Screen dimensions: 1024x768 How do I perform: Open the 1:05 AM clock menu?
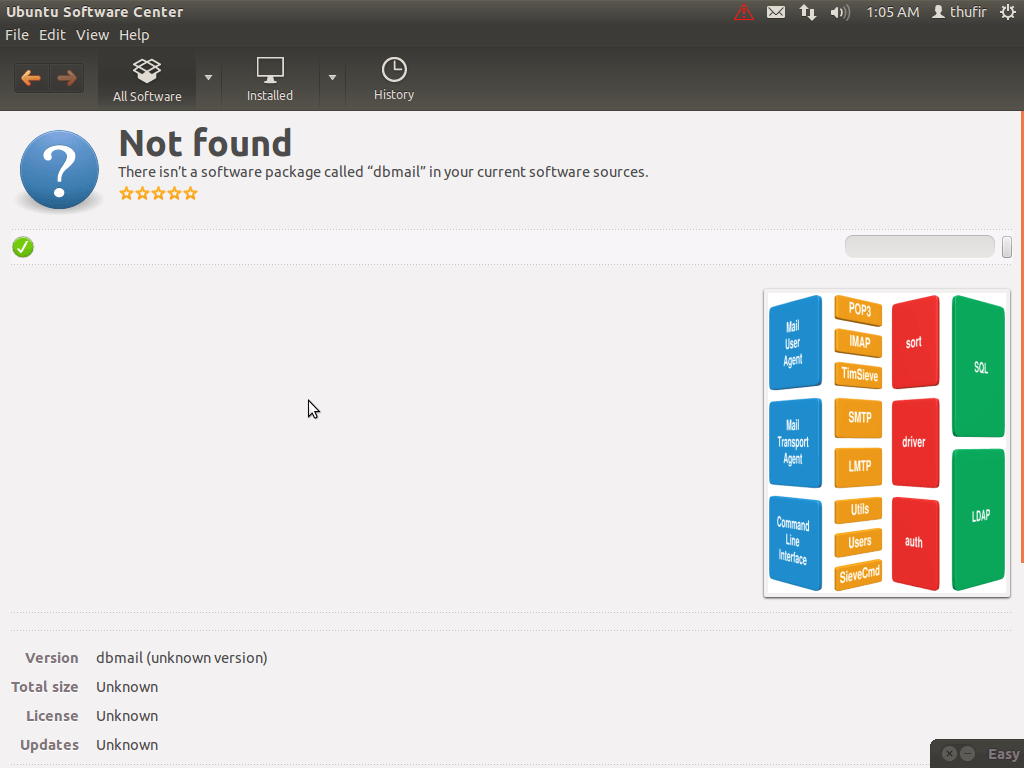coord(892,12)
